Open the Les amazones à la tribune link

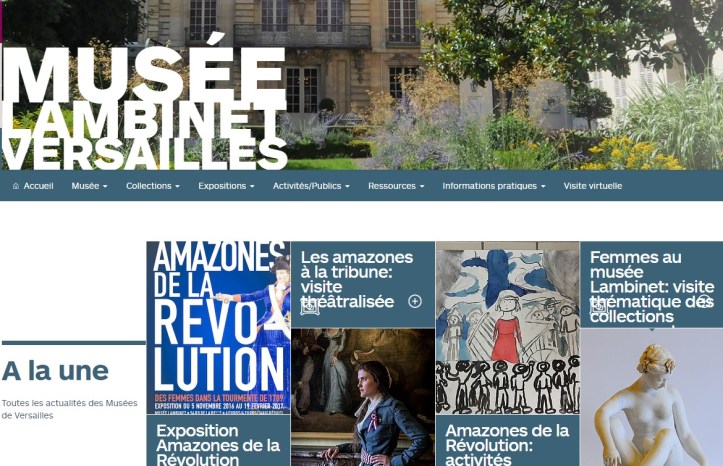[357, 279]
